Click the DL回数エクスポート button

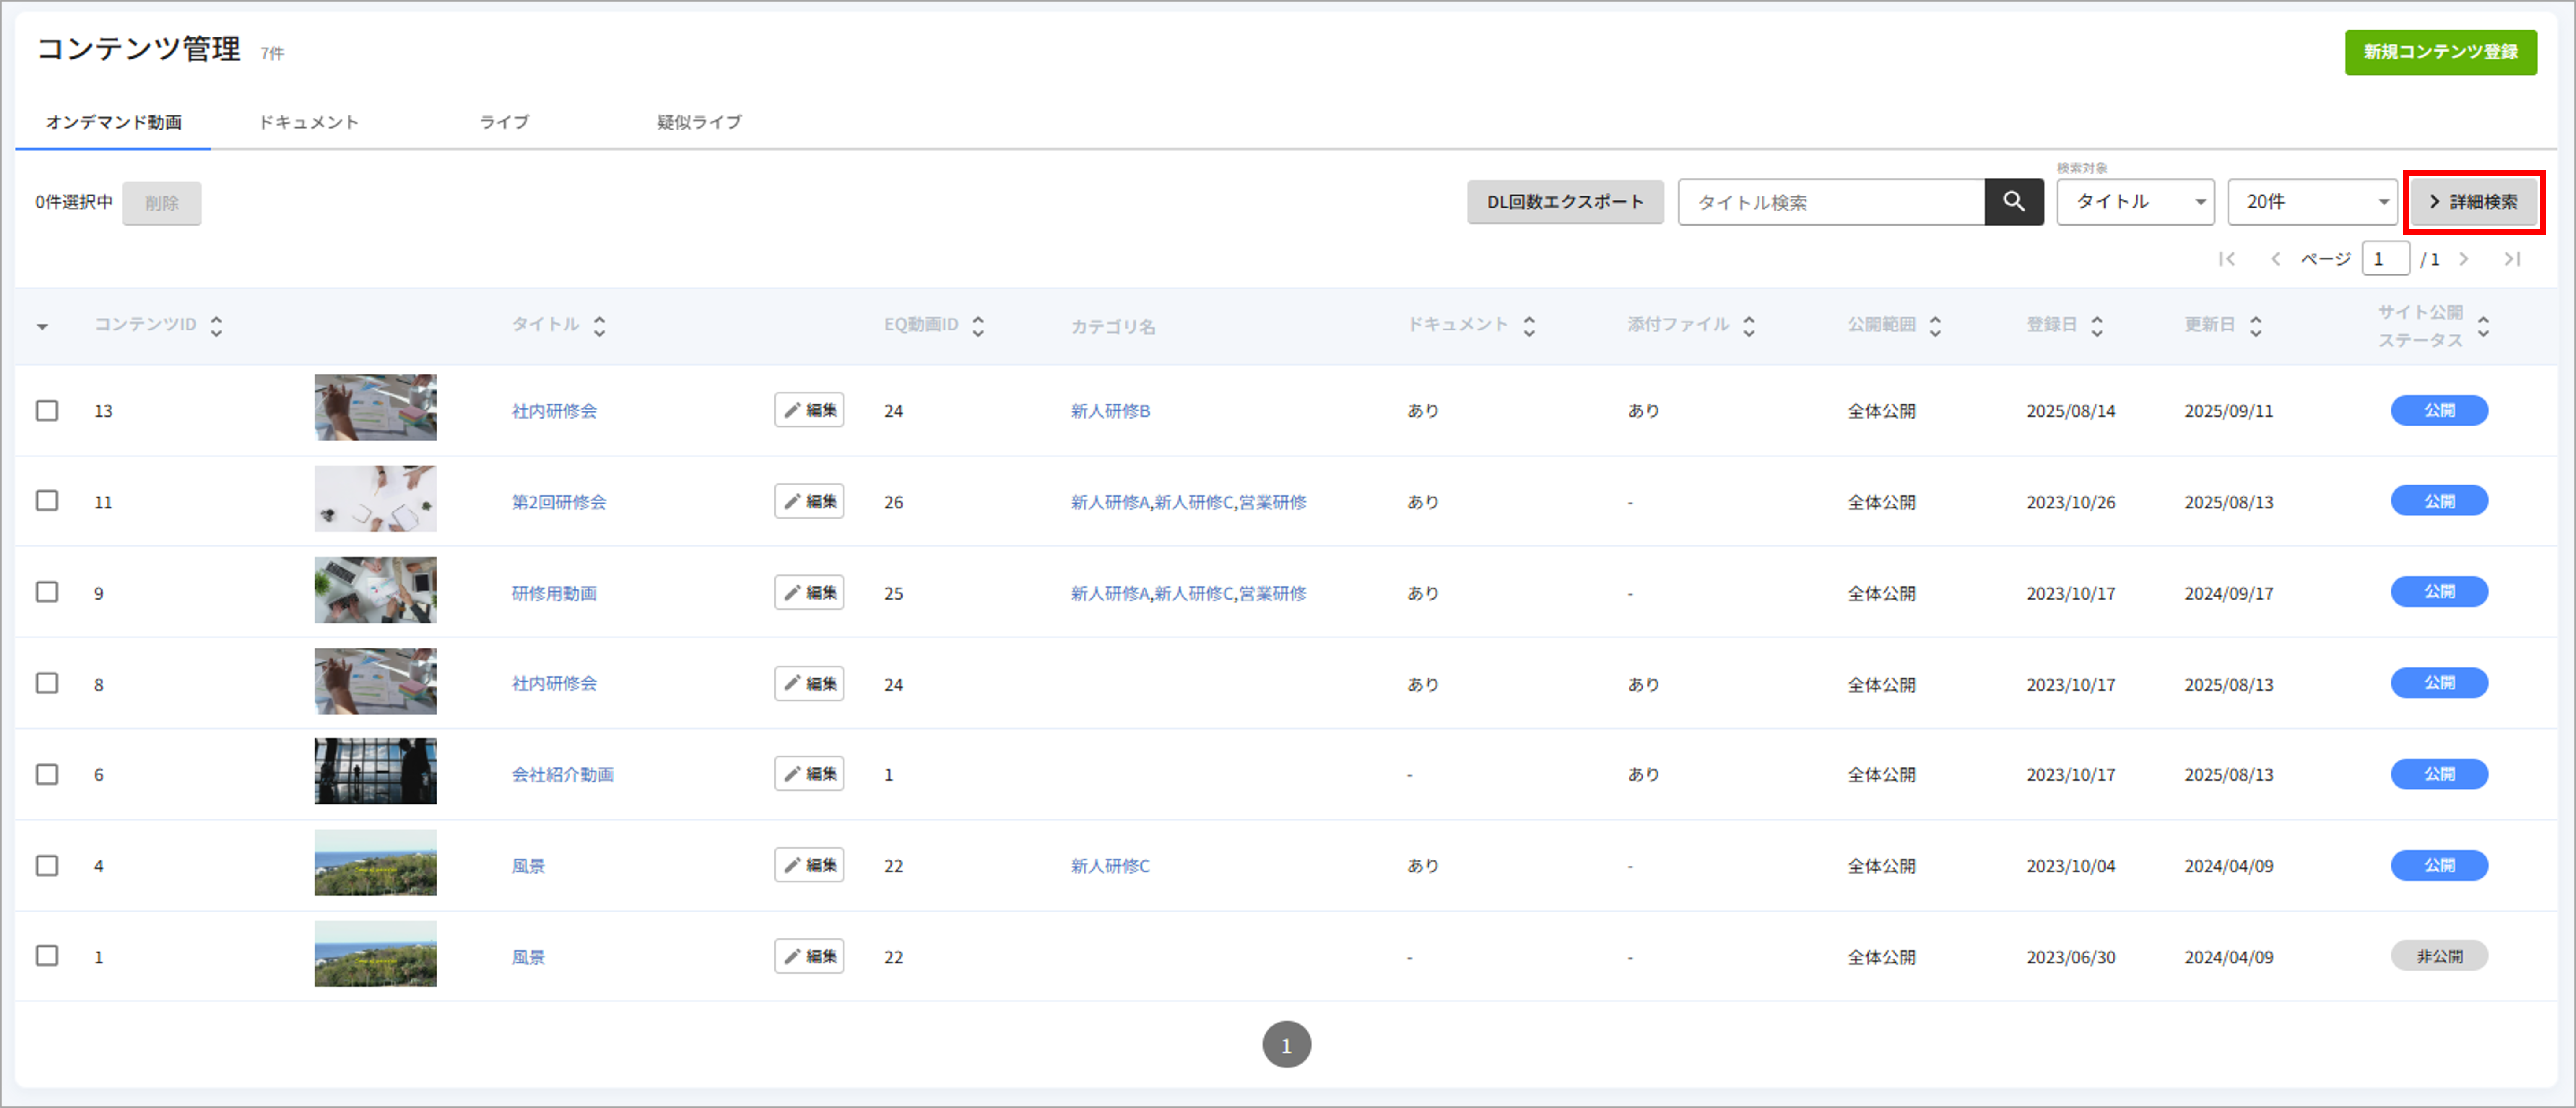[x=1565, y=202]
